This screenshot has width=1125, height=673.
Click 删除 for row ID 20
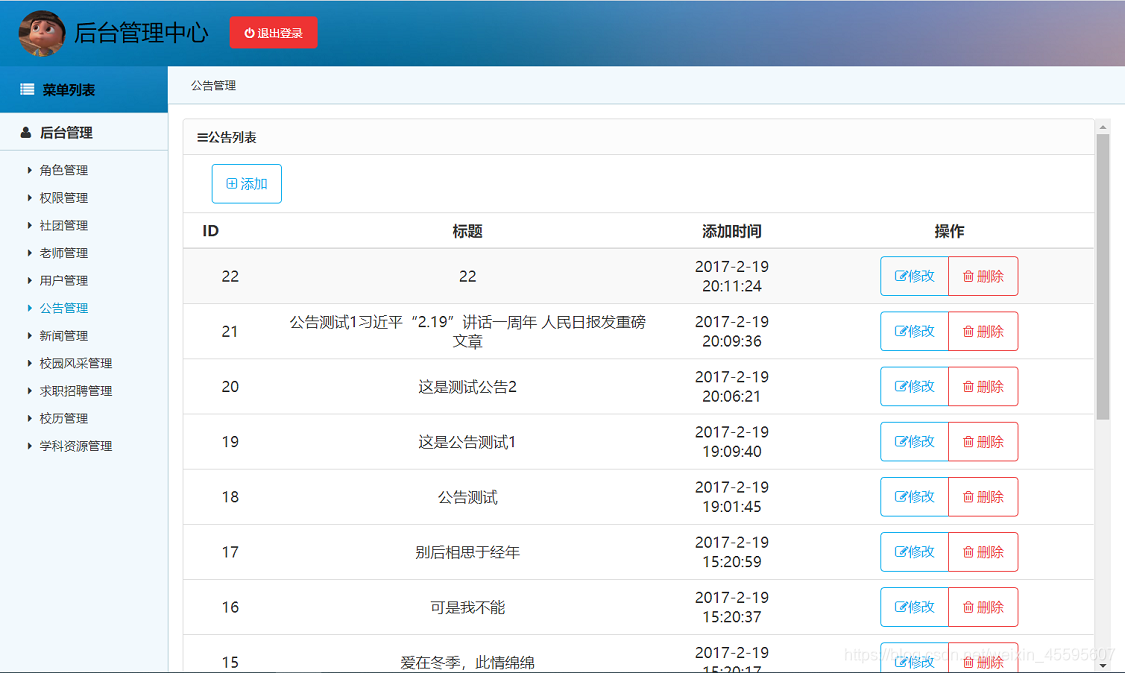(983, 387)
